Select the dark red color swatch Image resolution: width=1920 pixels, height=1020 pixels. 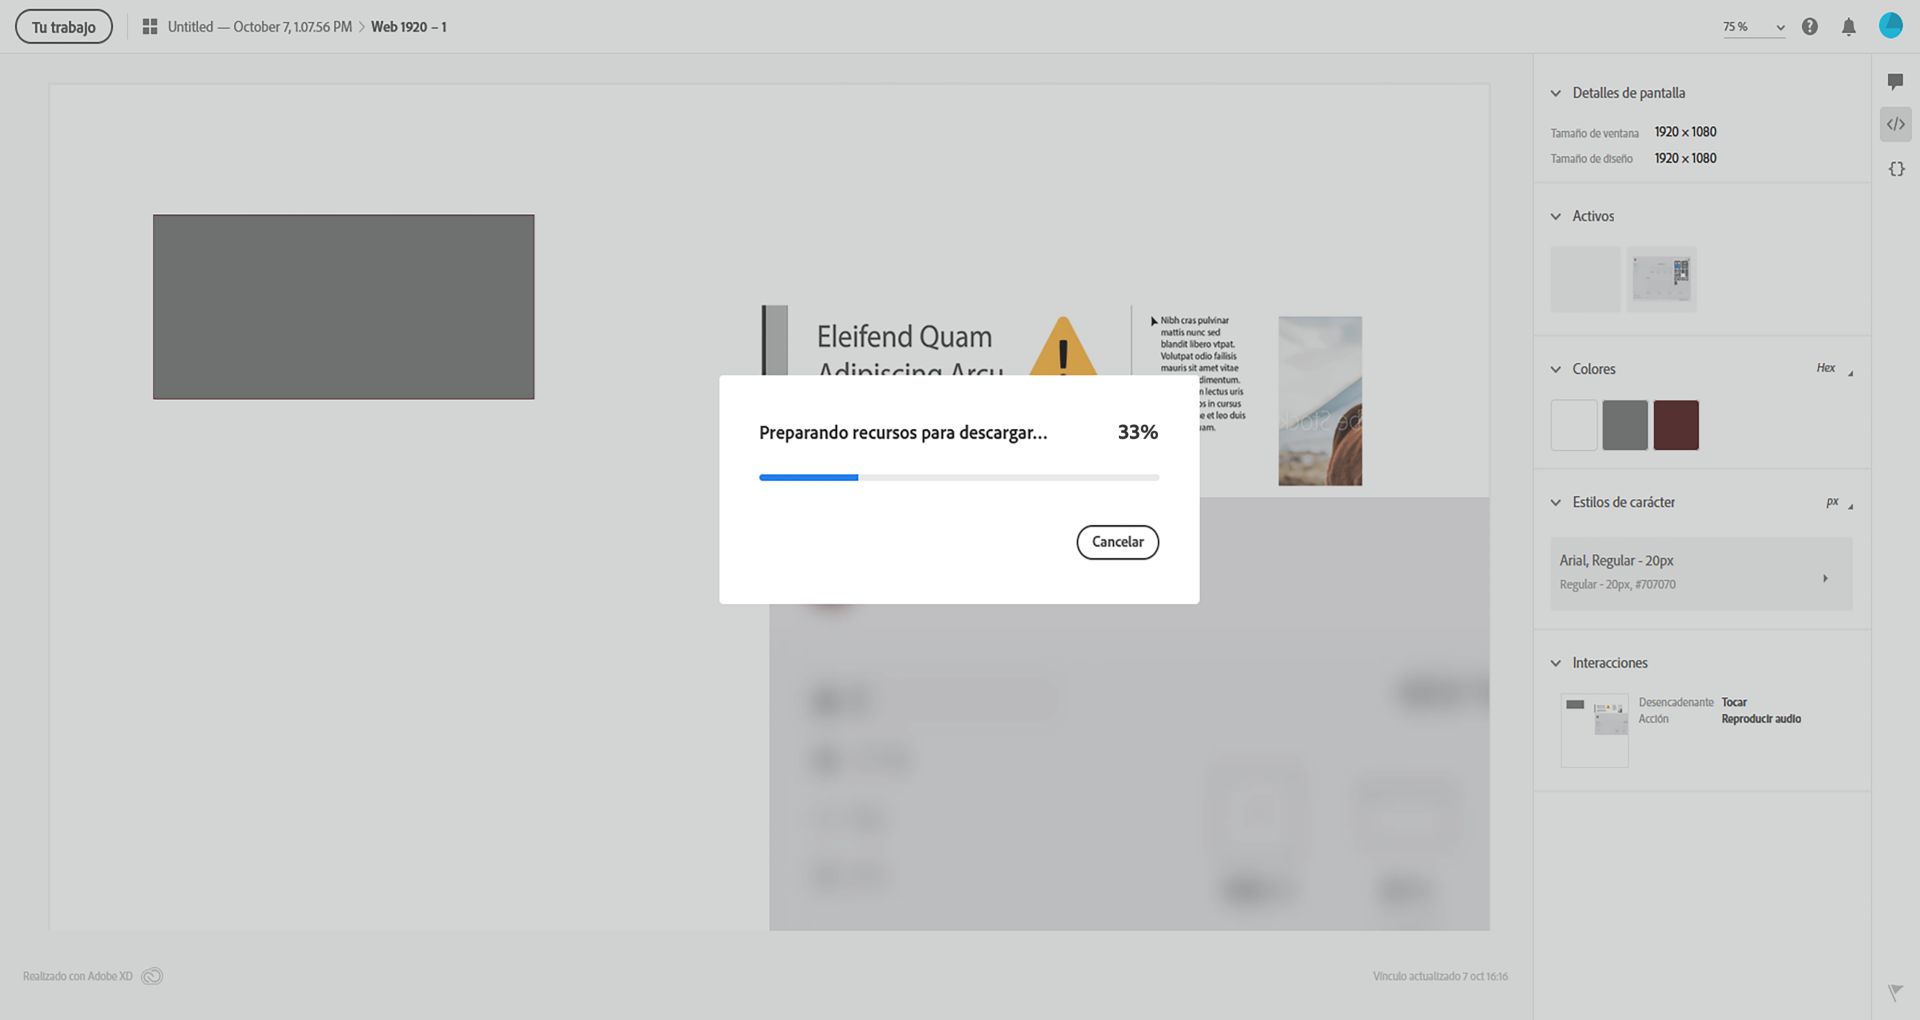(x=1676, y=424)
